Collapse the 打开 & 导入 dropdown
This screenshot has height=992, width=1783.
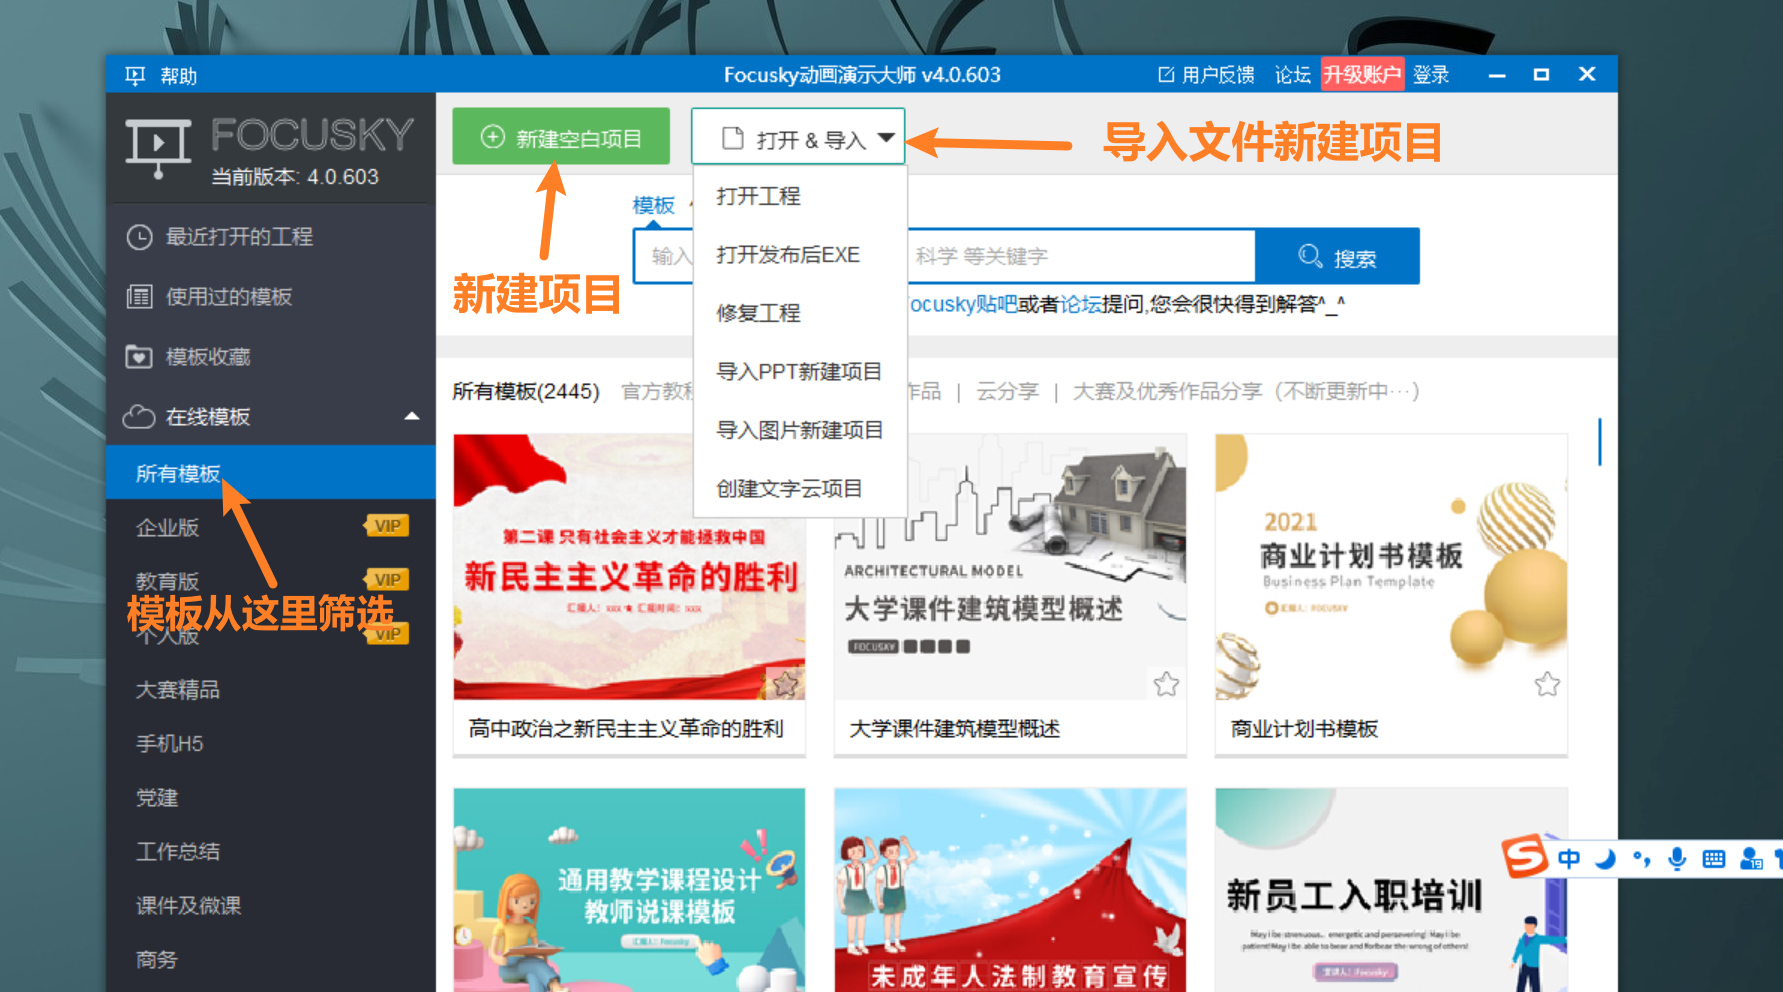pos(798,138)
